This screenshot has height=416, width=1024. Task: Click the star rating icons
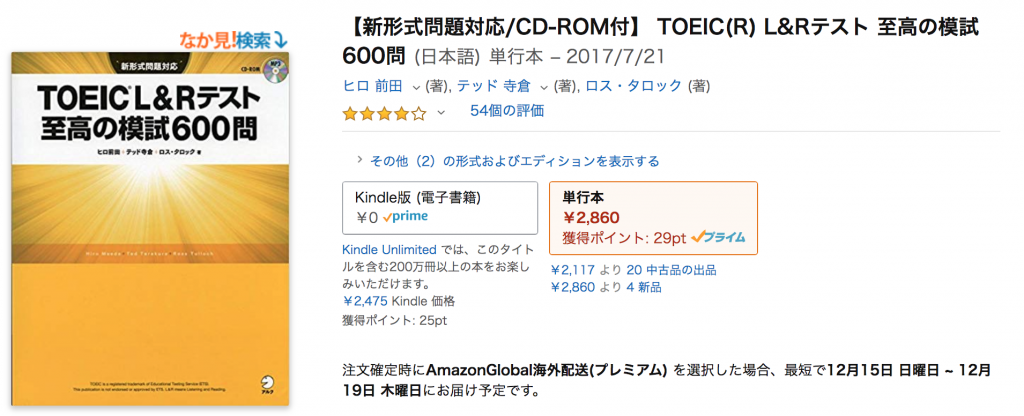click(x=385, y=114)
